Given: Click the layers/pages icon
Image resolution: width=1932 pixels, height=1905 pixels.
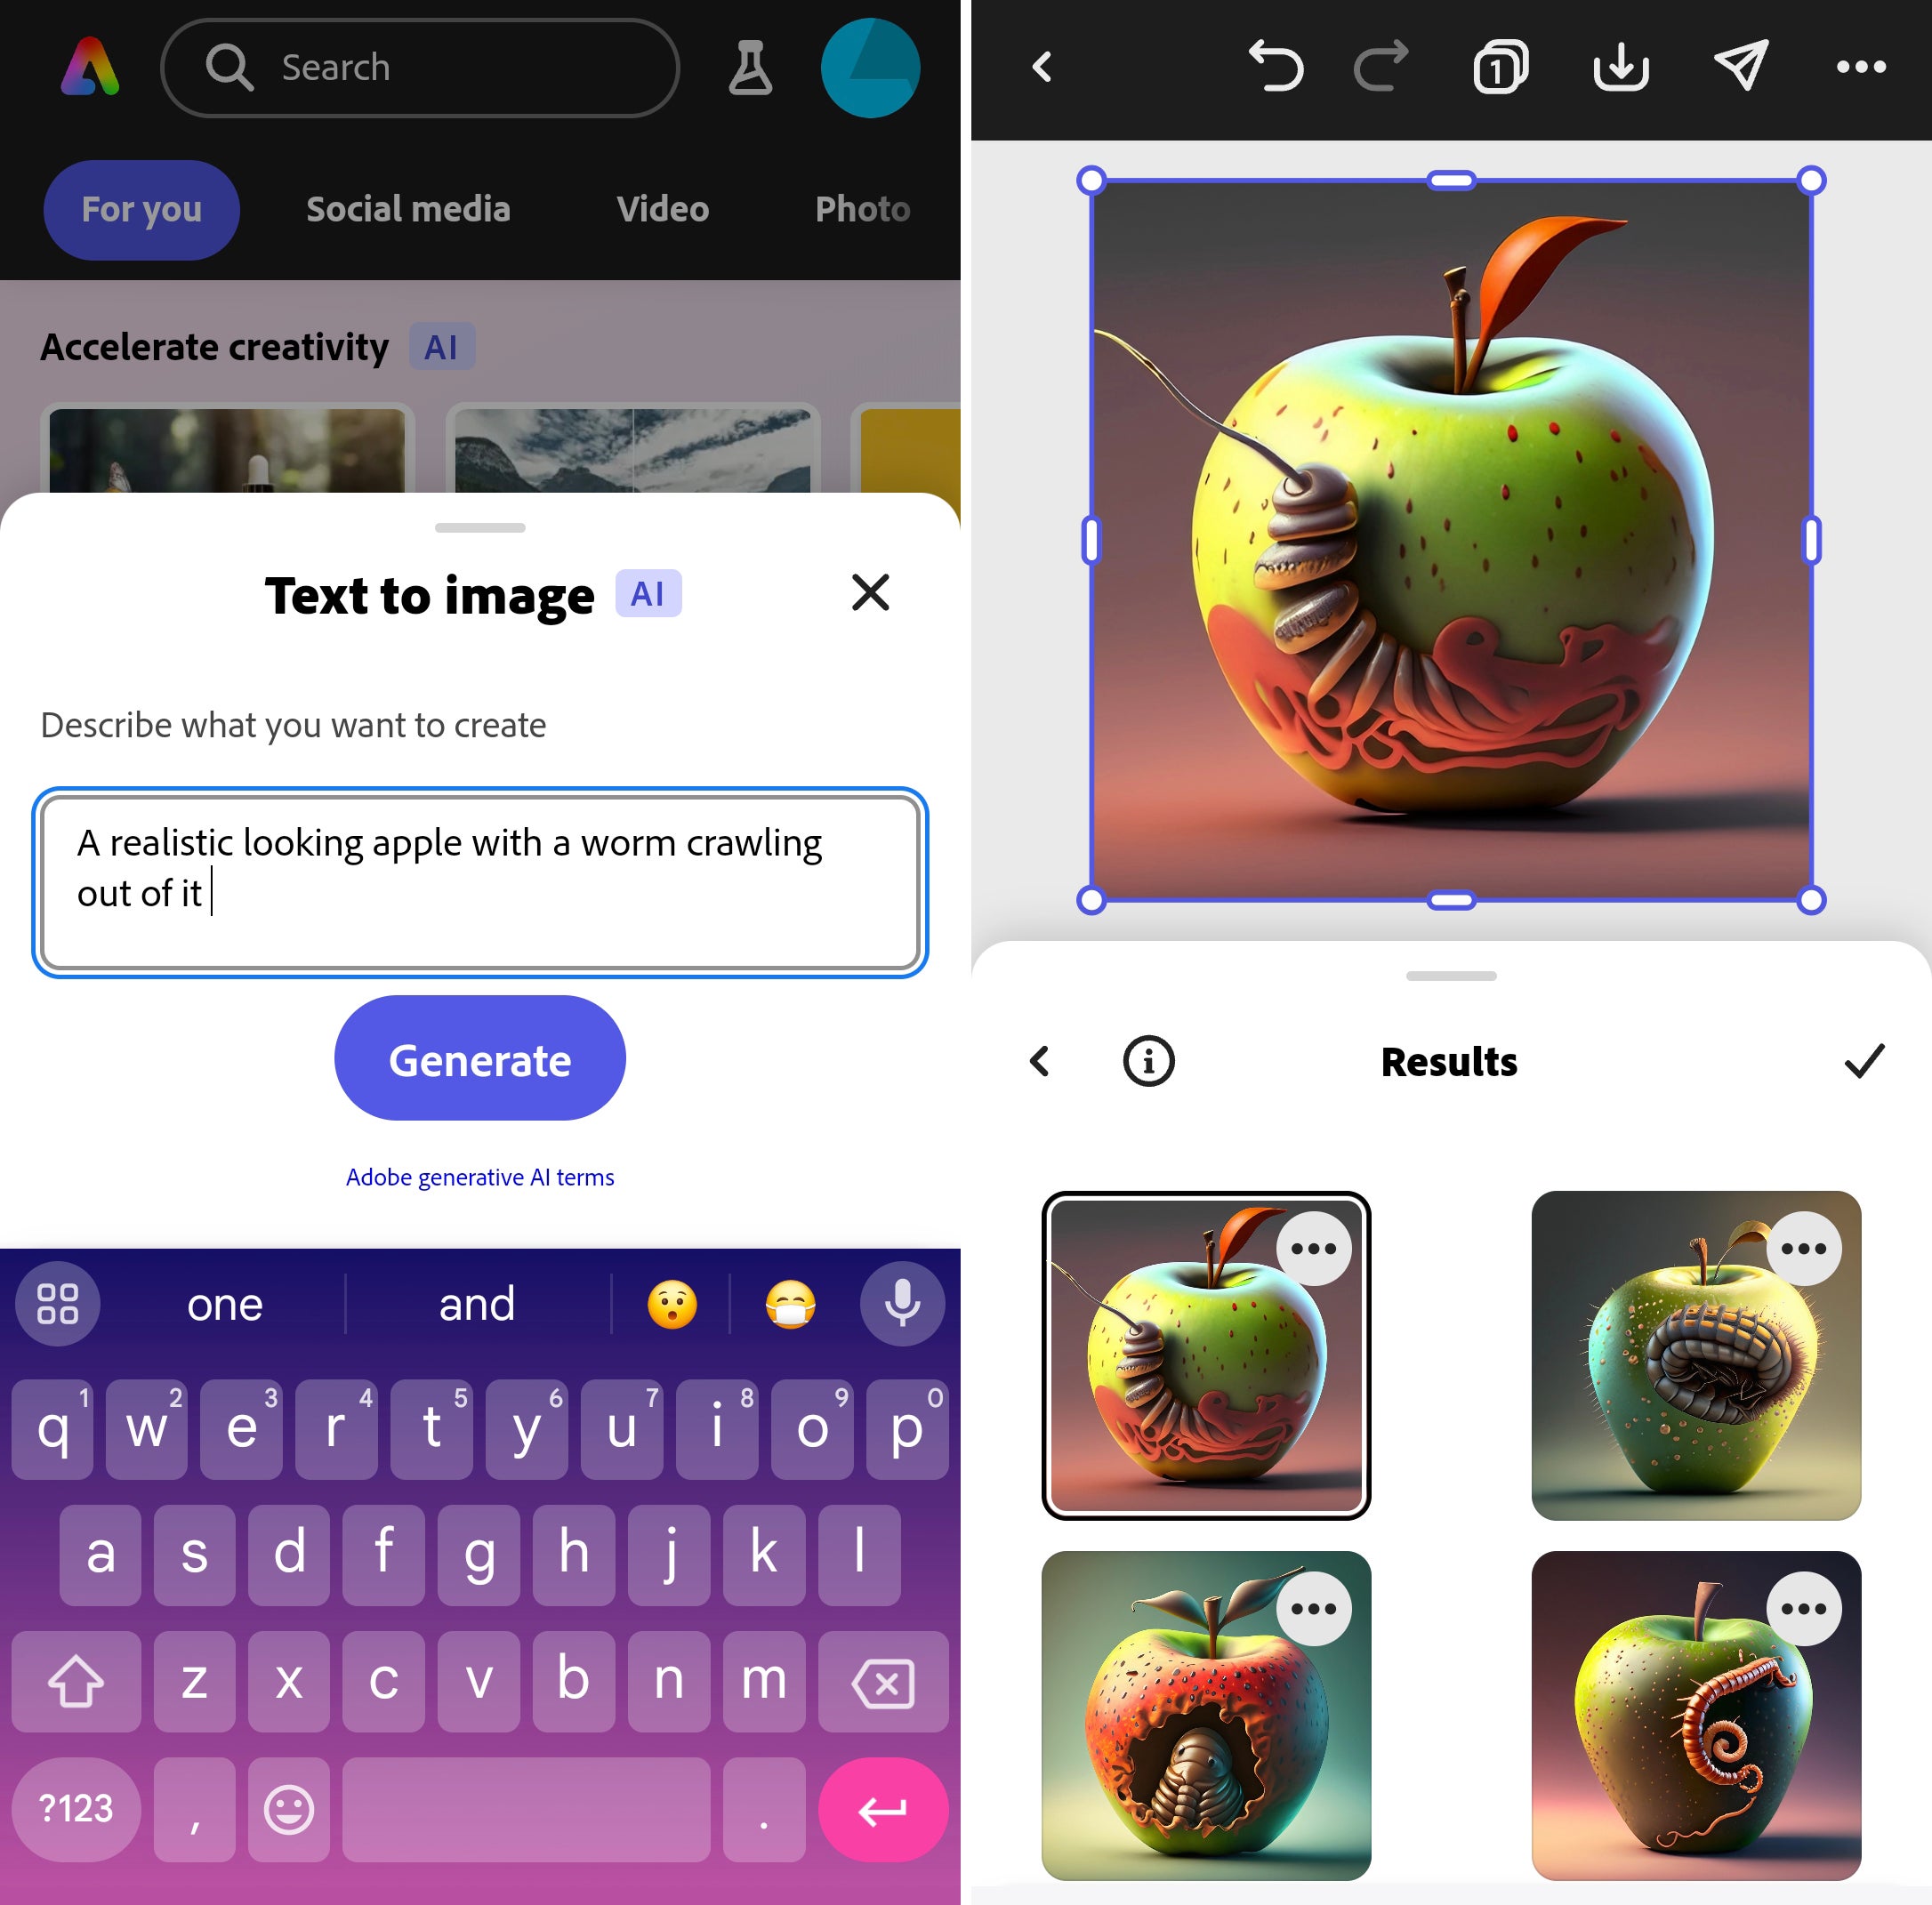Looking at the screenshot, I should [1495, 65].
